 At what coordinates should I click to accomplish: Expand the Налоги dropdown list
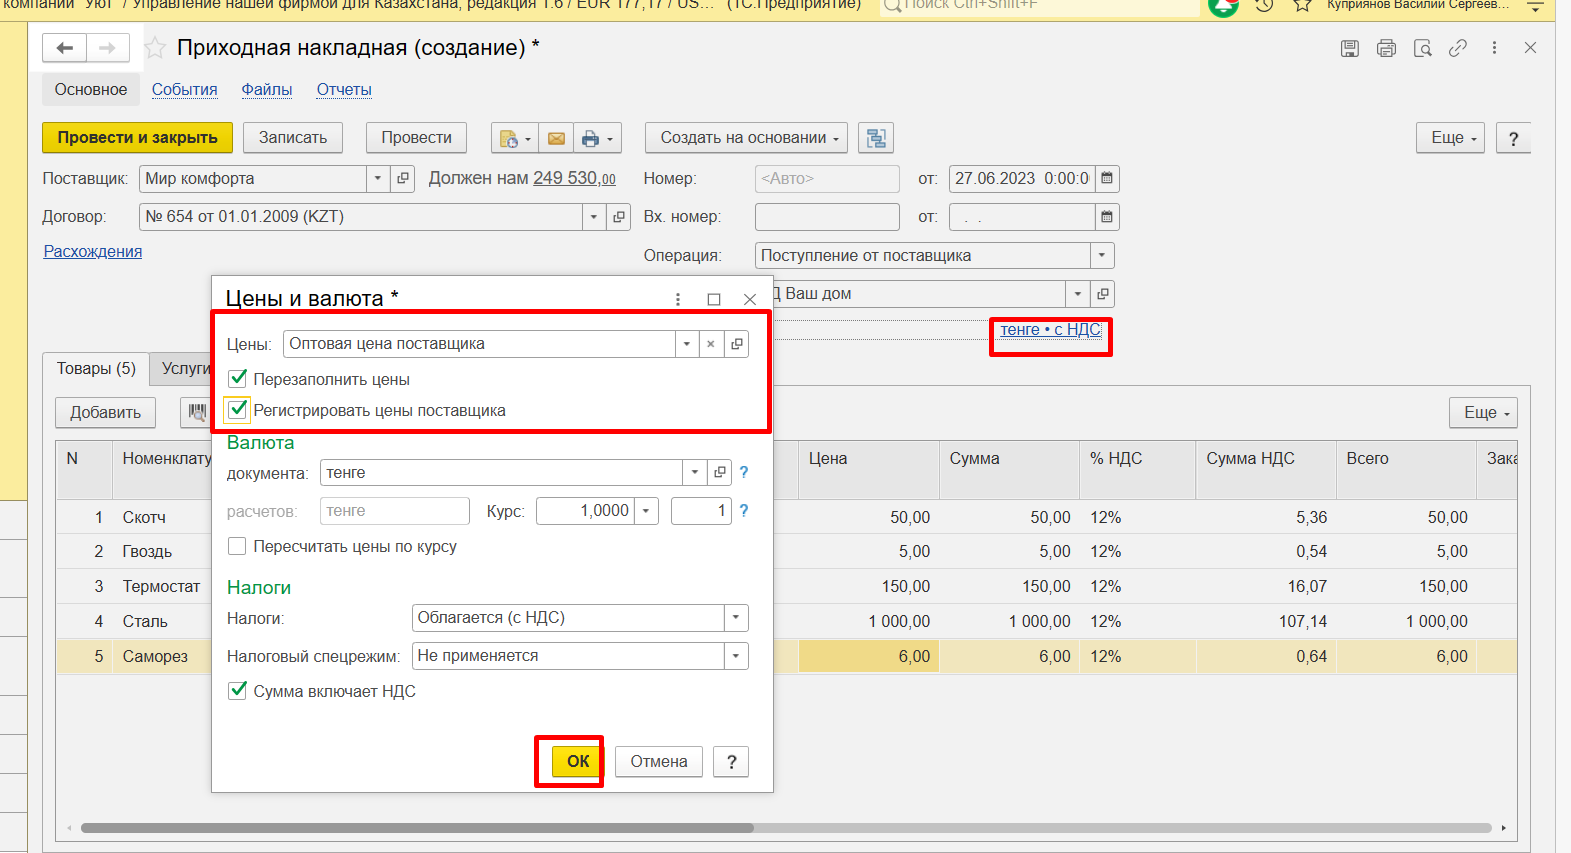click(736, 618)
